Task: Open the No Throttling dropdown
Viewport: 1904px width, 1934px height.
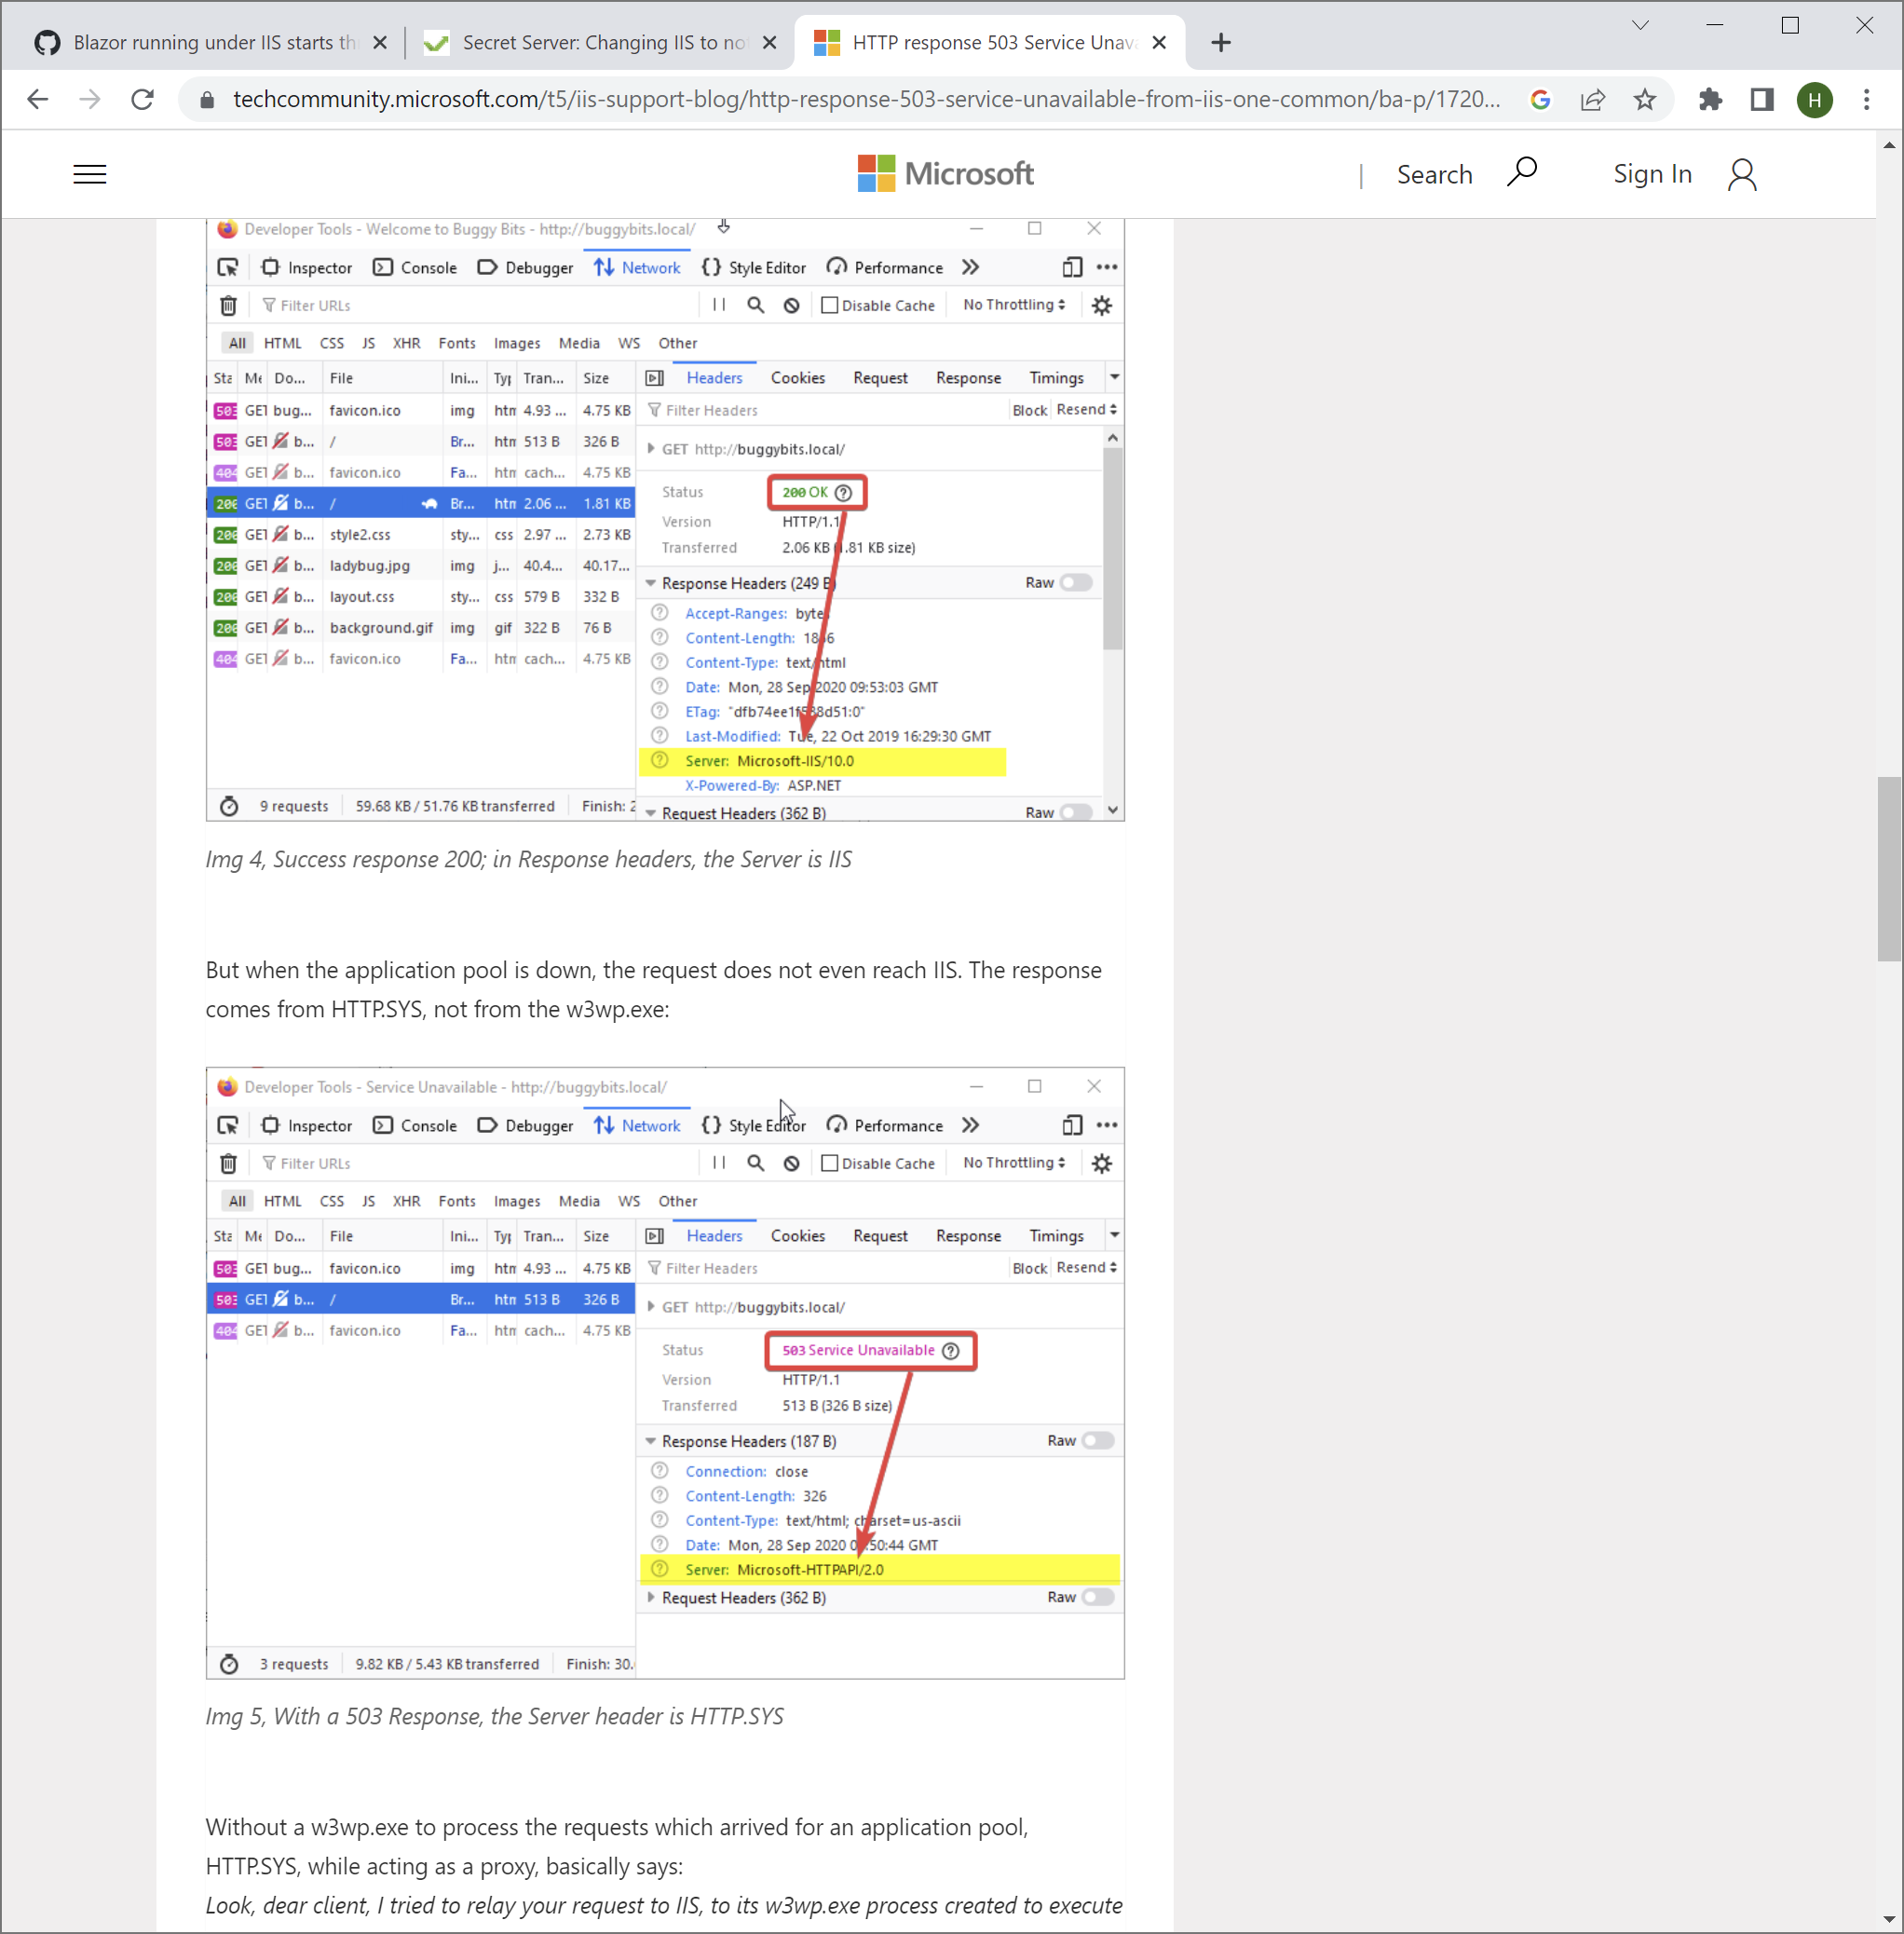Action: [x=1013, y=305]
